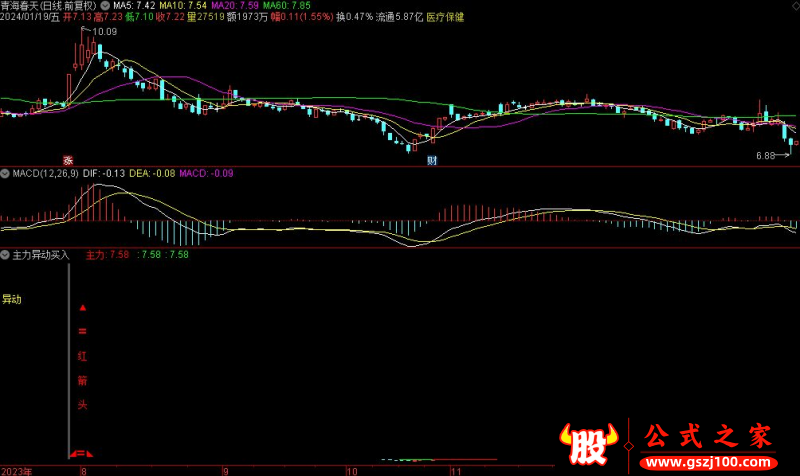Click the float value 流通5.87亿

point(399,17)
